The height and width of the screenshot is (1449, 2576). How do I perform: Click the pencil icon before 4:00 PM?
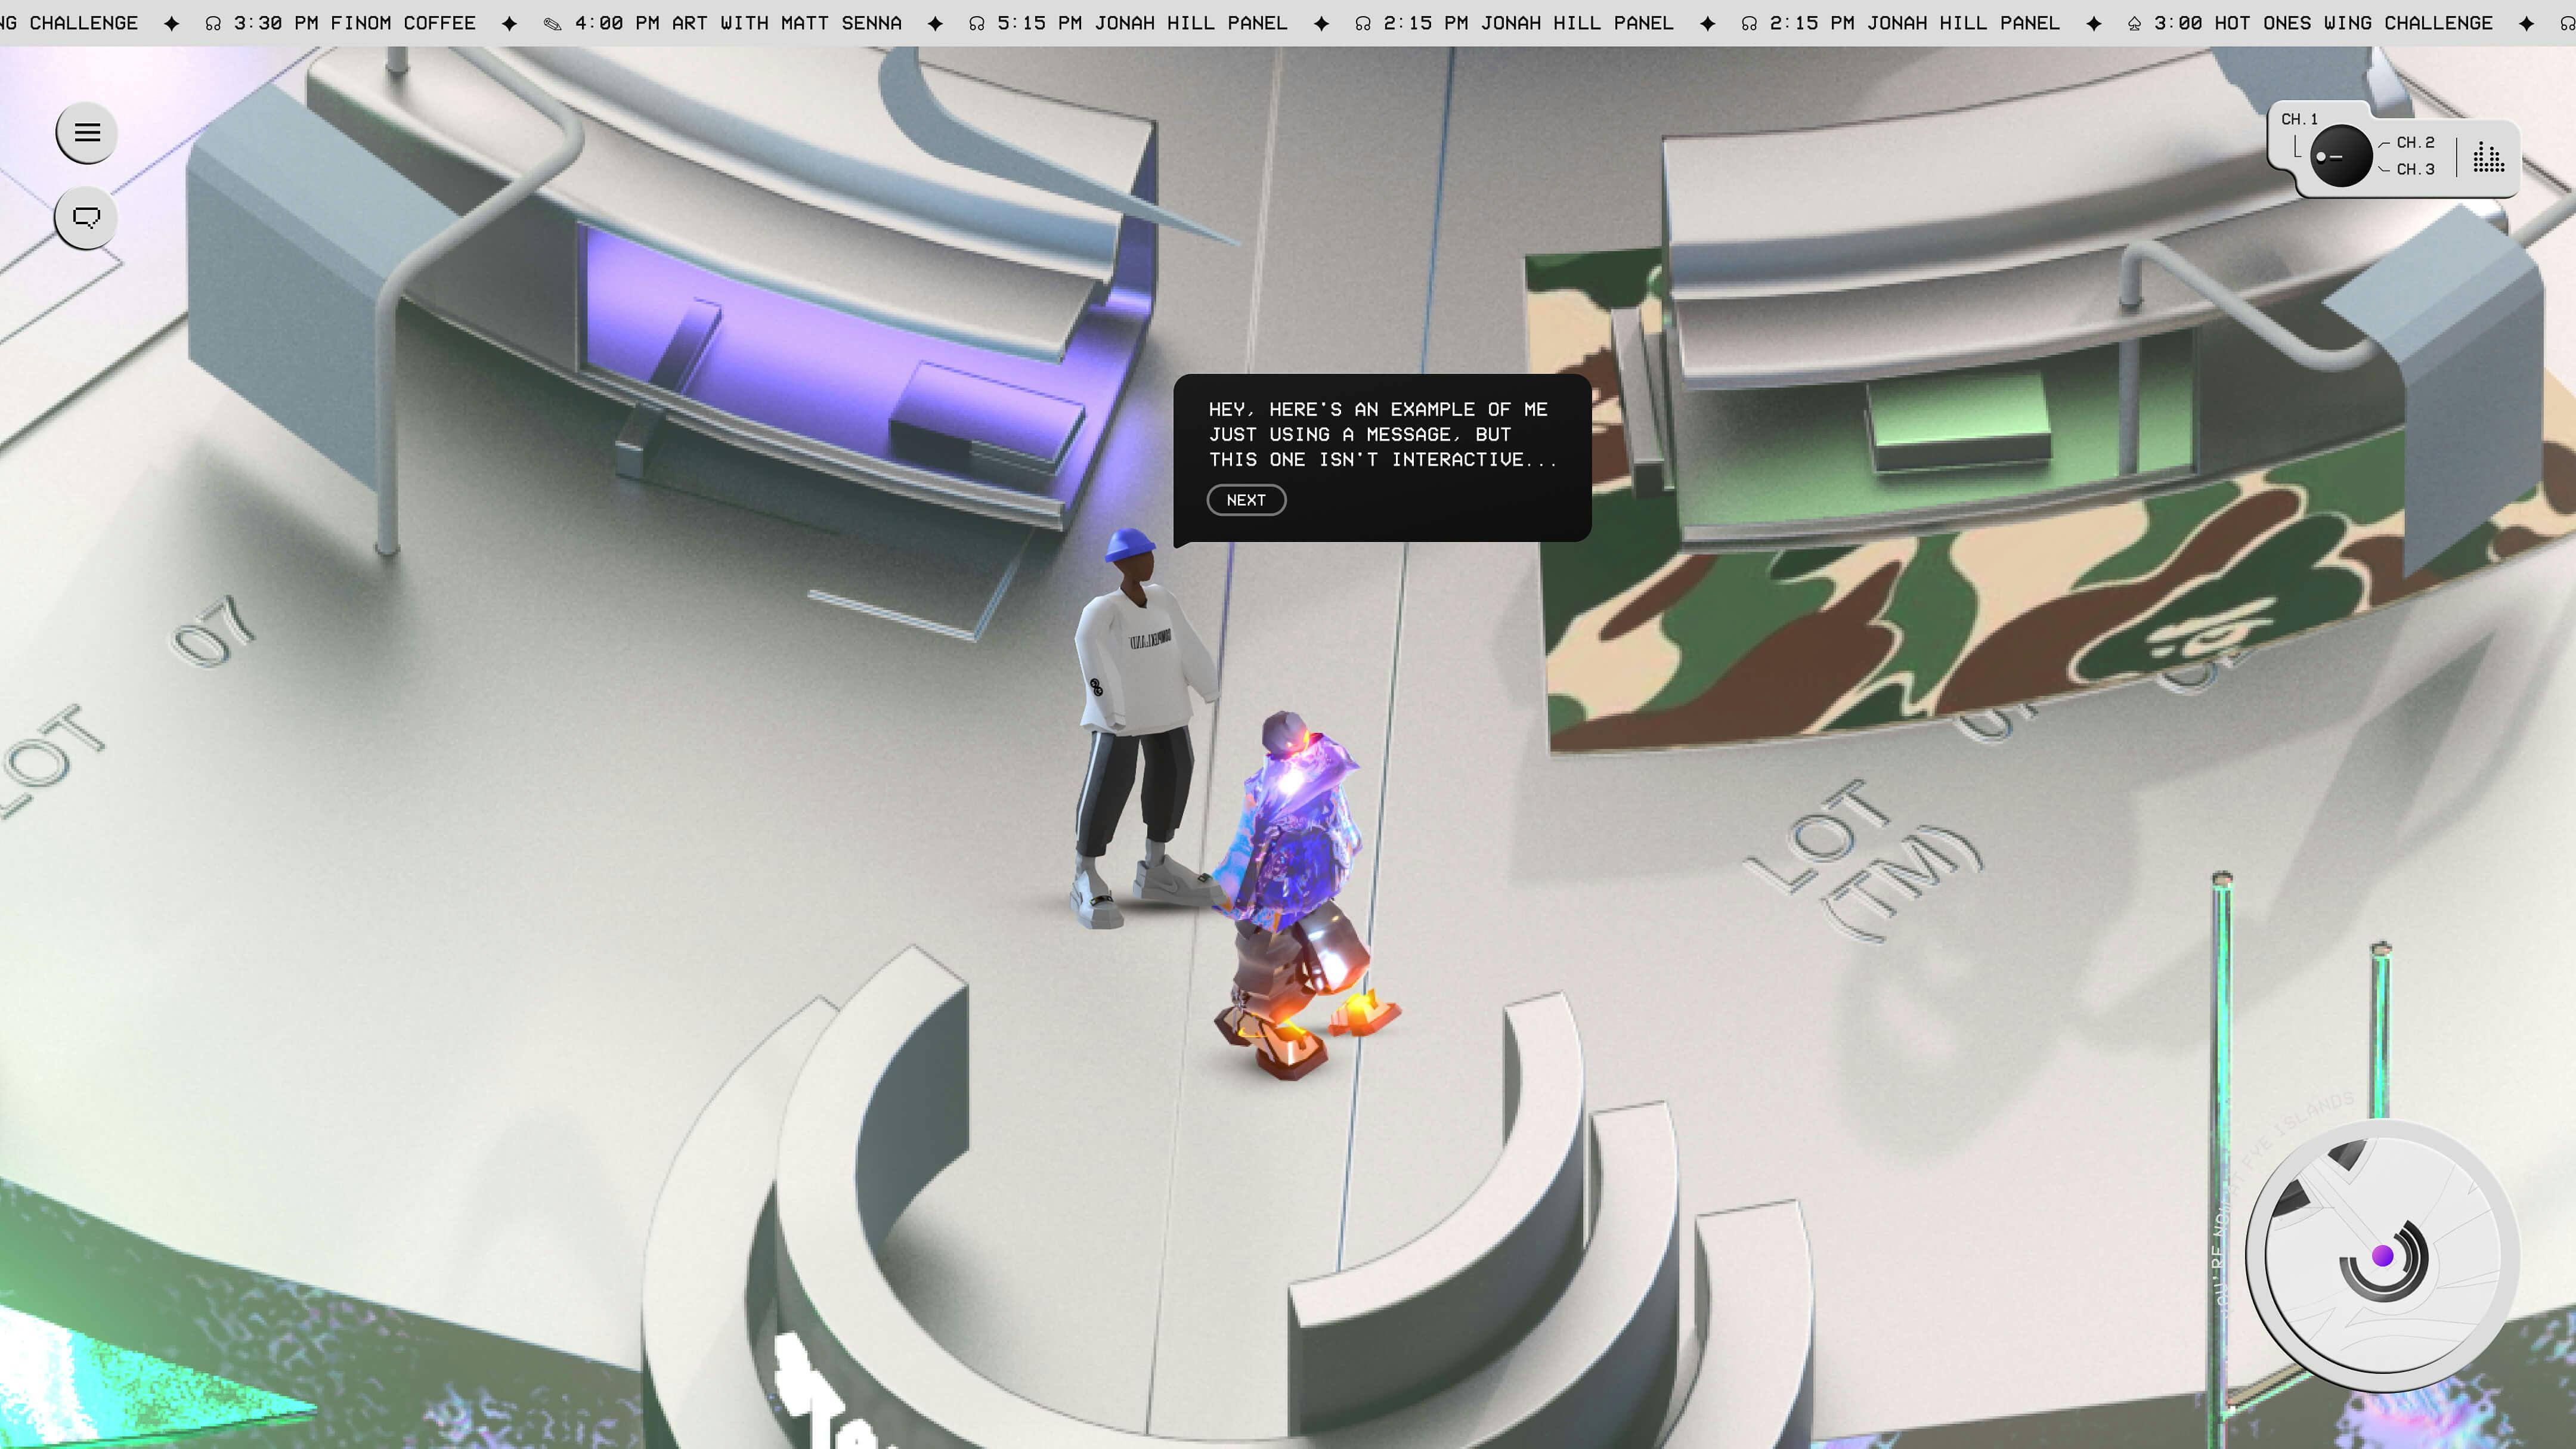pos(552,23)
